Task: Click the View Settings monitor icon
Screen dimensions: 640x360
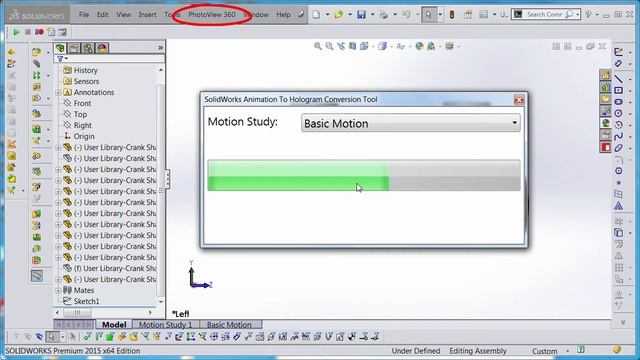Action: 449,46
